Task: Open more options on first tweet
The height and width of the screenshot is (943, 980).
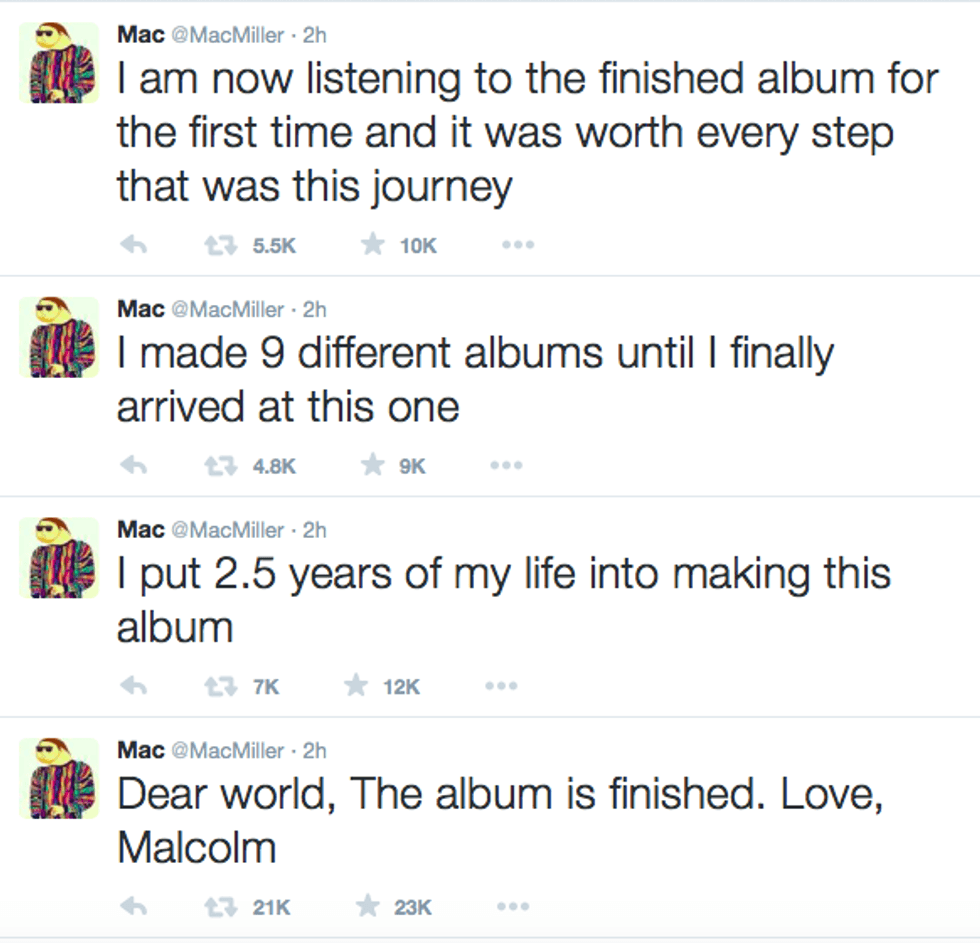Action: pyautogui.click(x=518, y=246)
